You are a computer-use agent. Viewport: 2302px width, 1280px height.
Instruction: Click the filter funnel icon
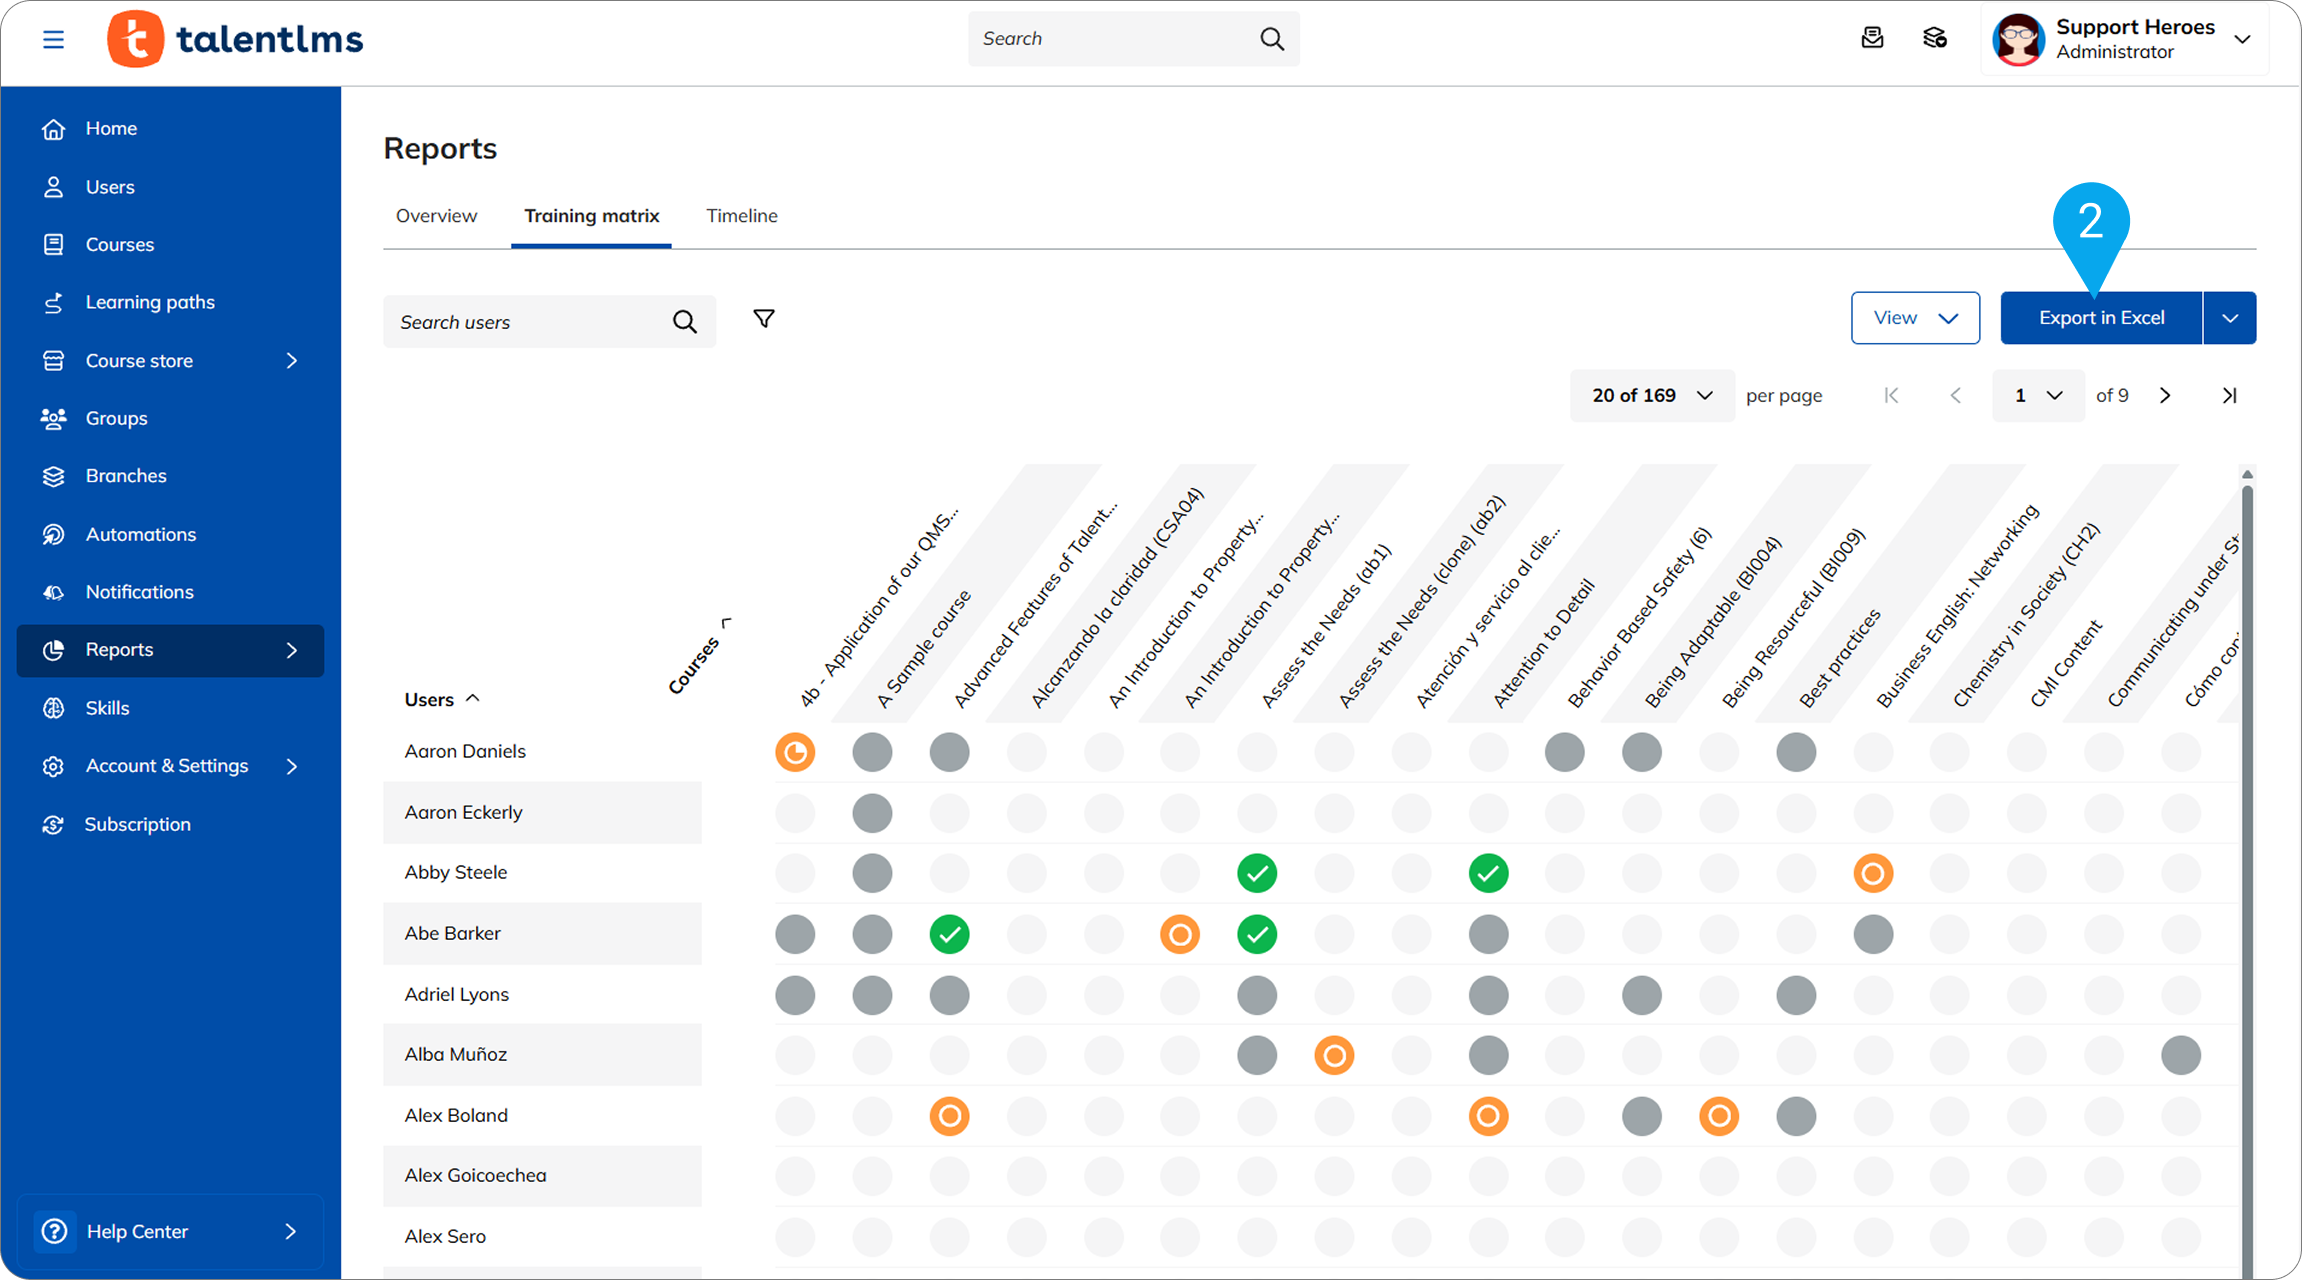pyautogui.click(x=763, y=319)
